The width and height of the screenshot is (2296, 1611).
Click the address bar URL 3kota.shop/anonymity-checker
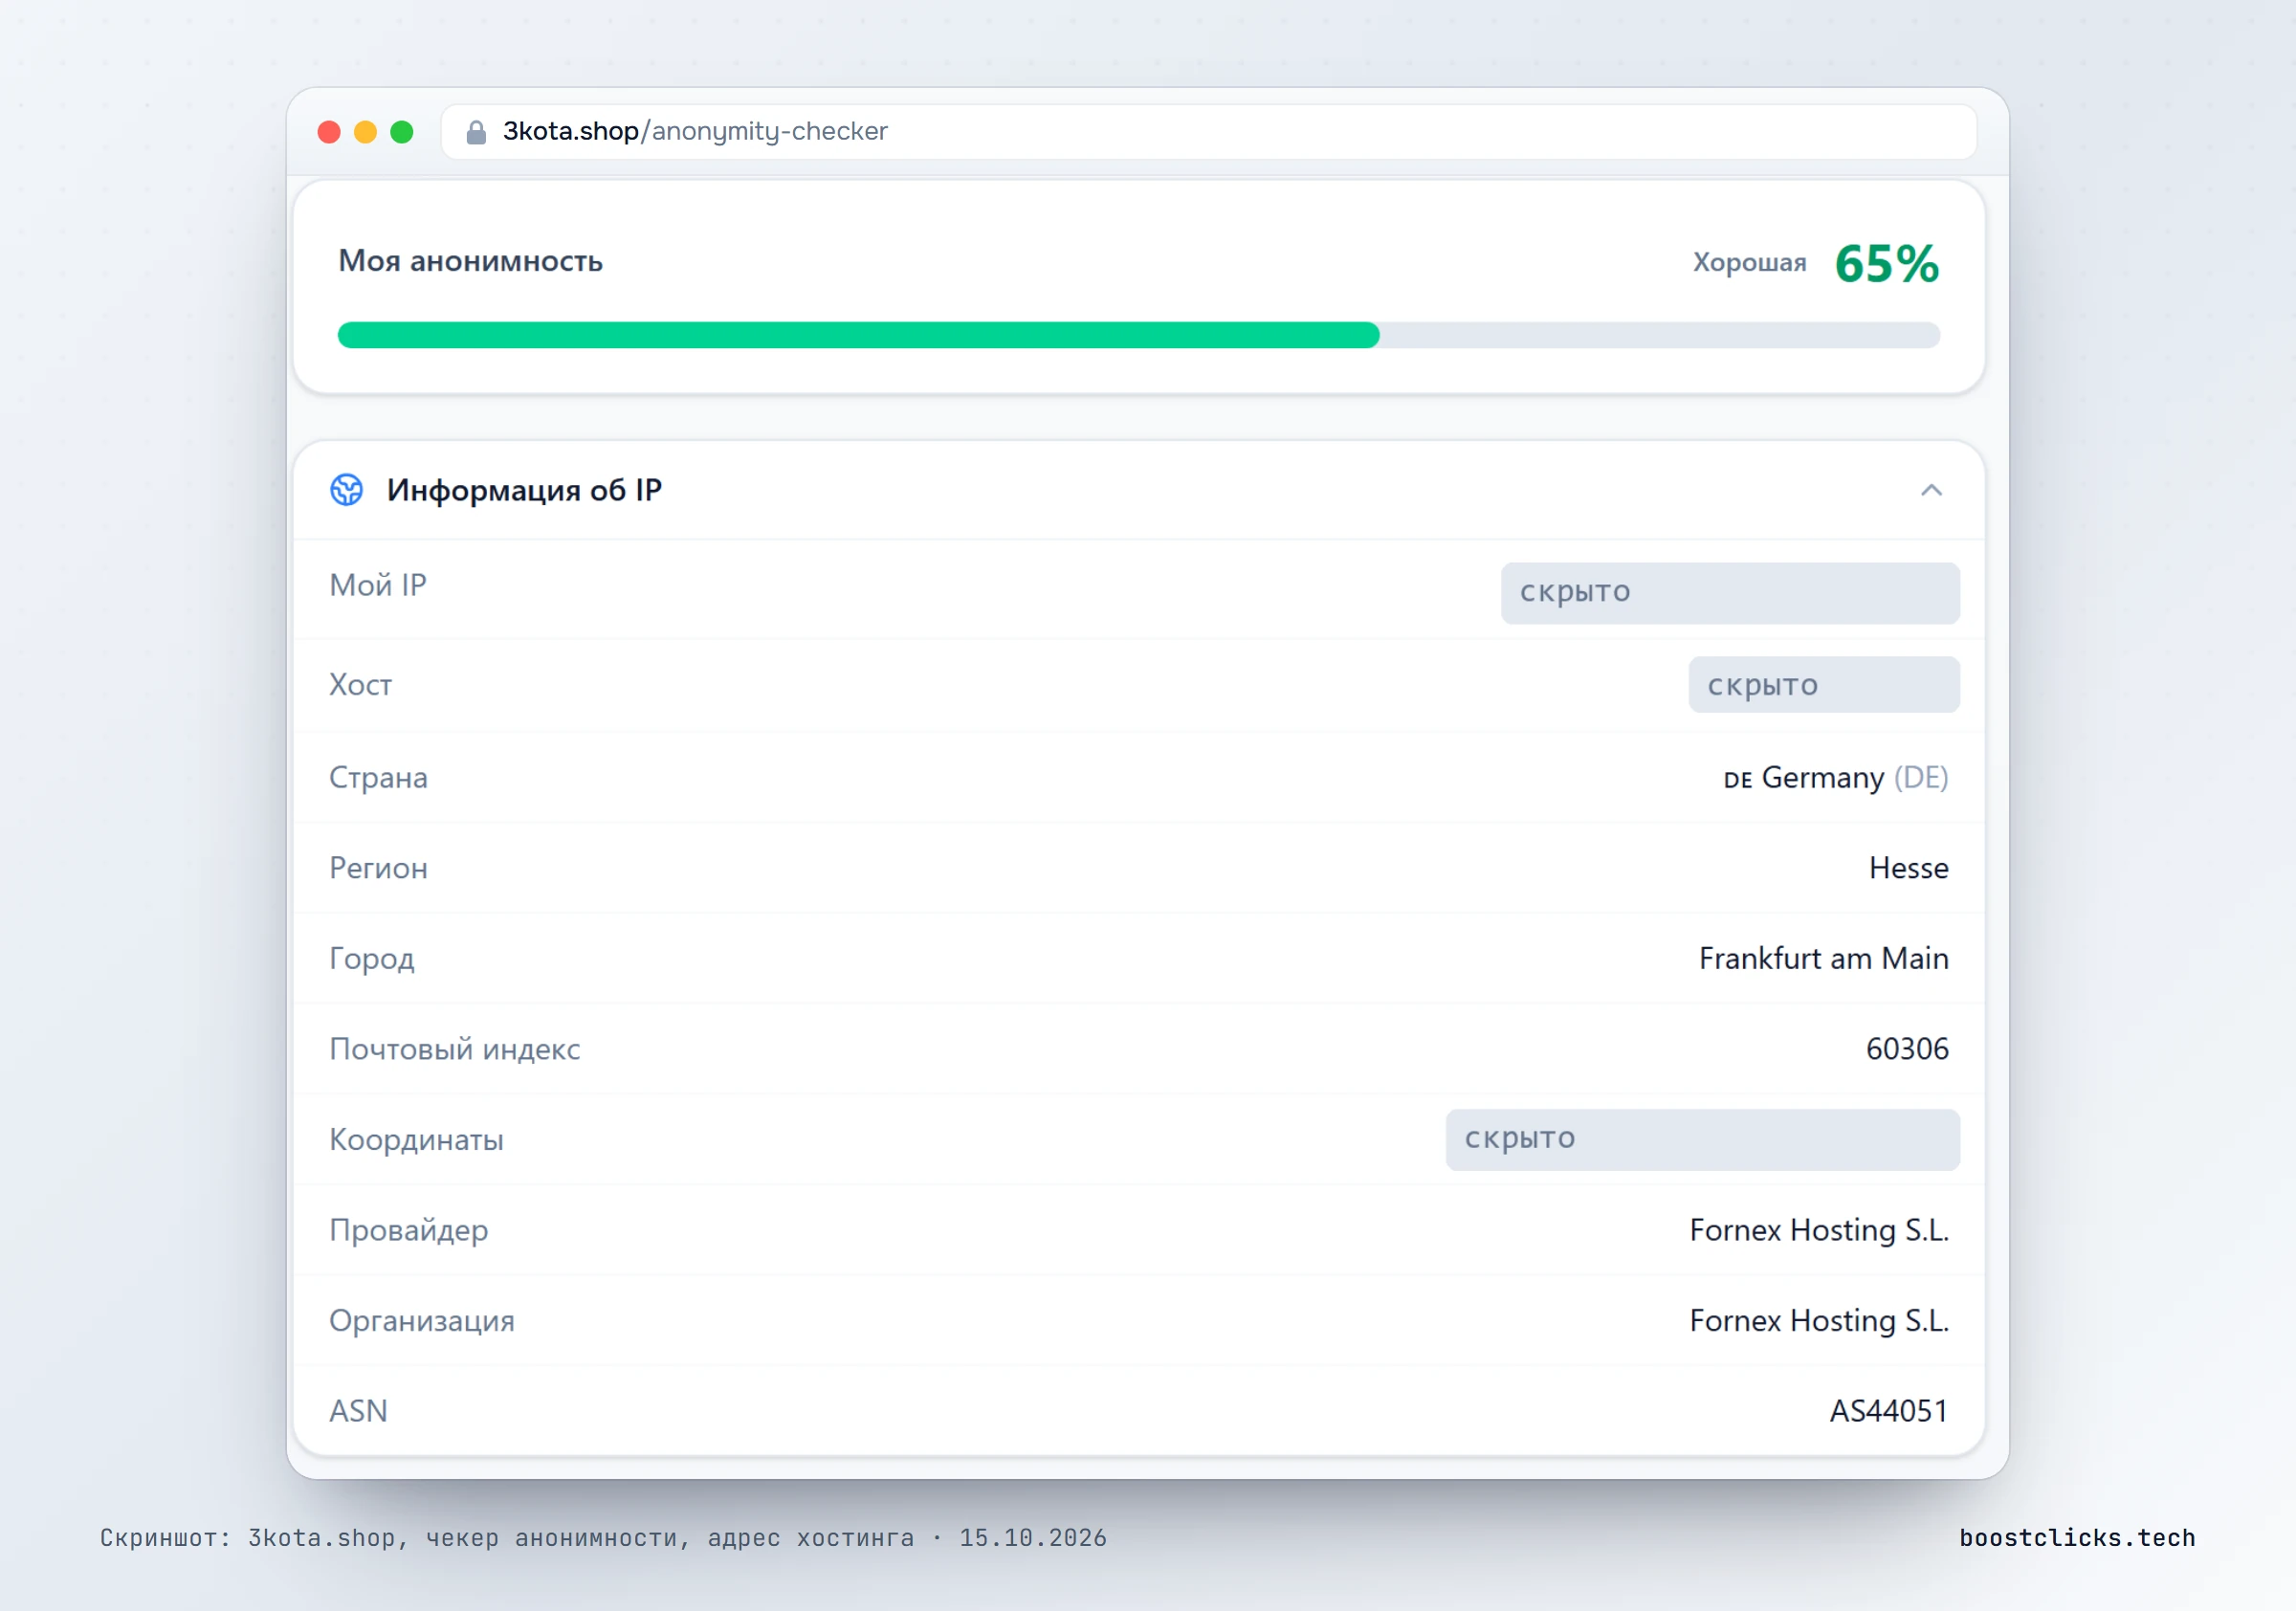click(695, 131)
